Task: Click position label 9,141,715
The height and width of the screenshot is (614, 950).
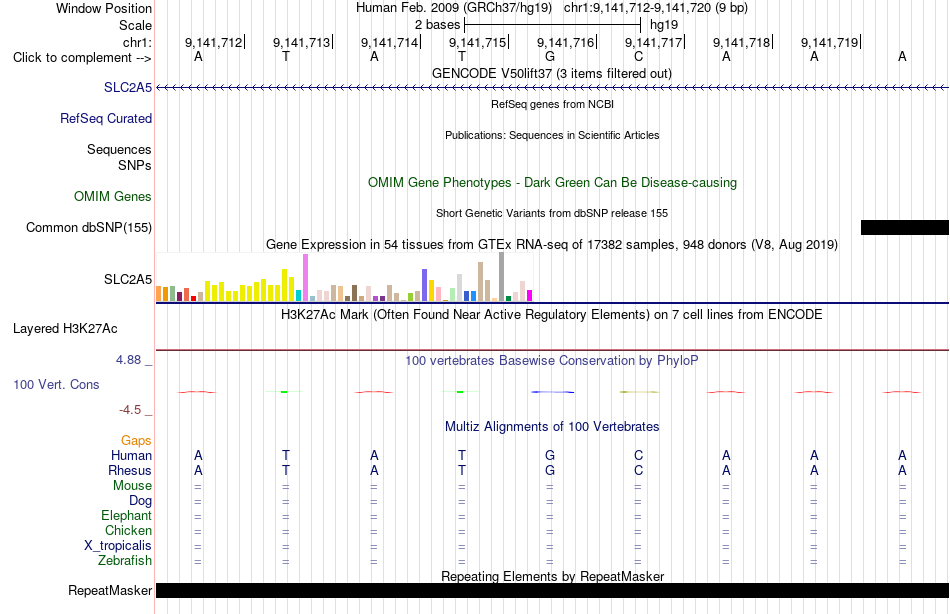Action: pos(477,42)
